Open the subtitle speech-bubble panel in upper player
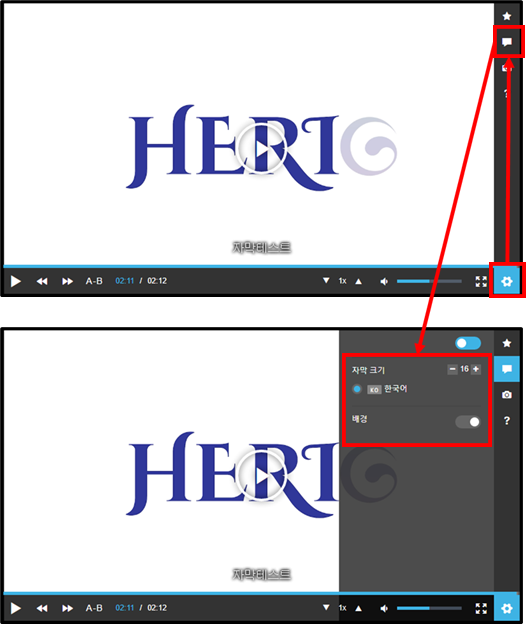526x624 pixels. 507,42
